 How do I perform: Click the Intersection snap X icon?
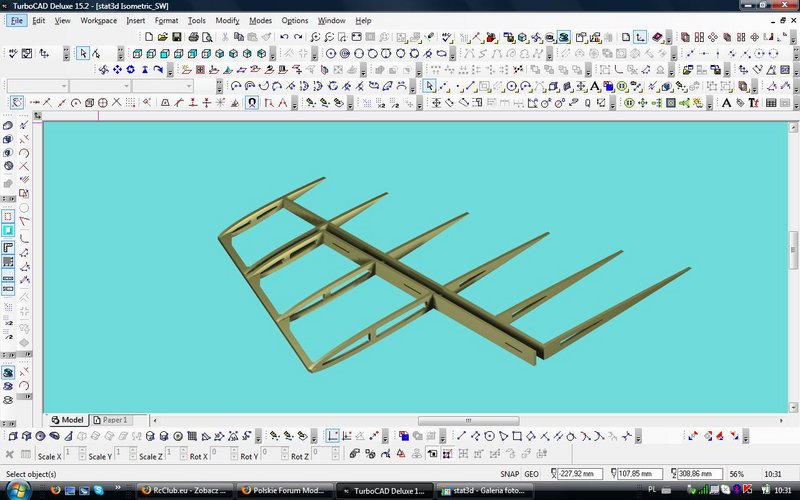[116, 103]
